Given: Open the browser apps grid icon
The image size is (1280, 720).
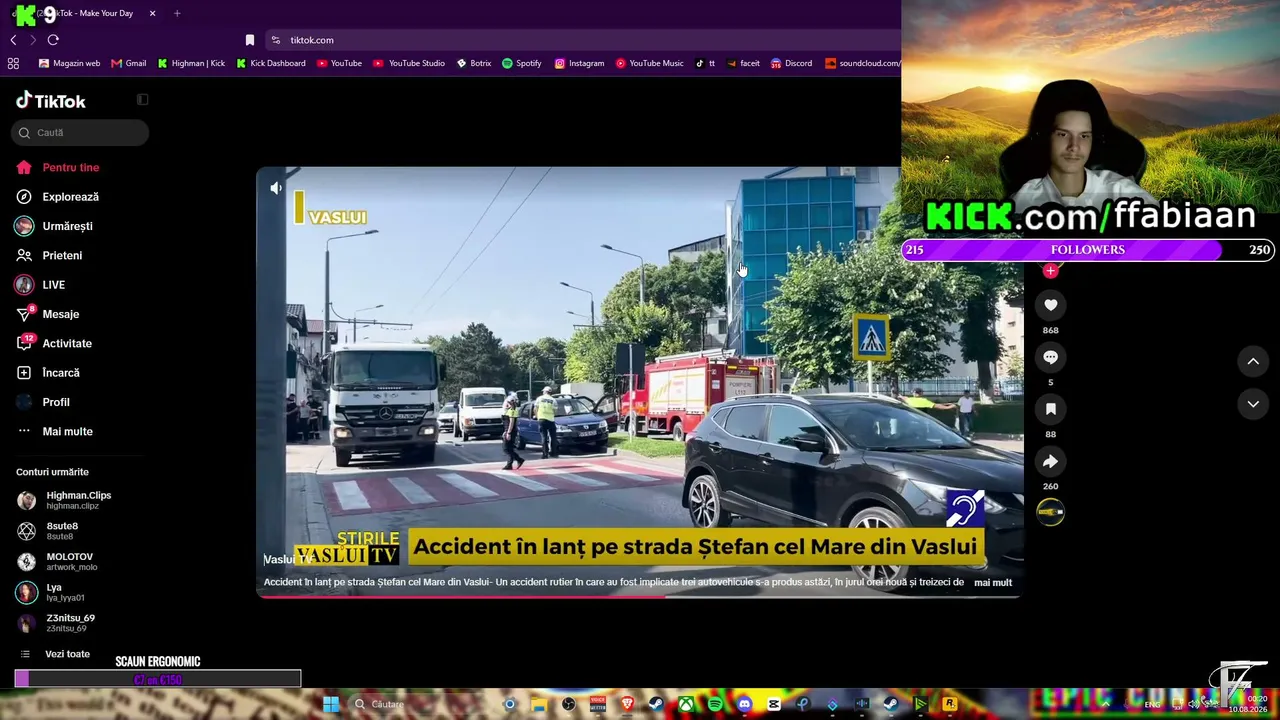Looking at the screenshot, I should (x=13, y=63).
